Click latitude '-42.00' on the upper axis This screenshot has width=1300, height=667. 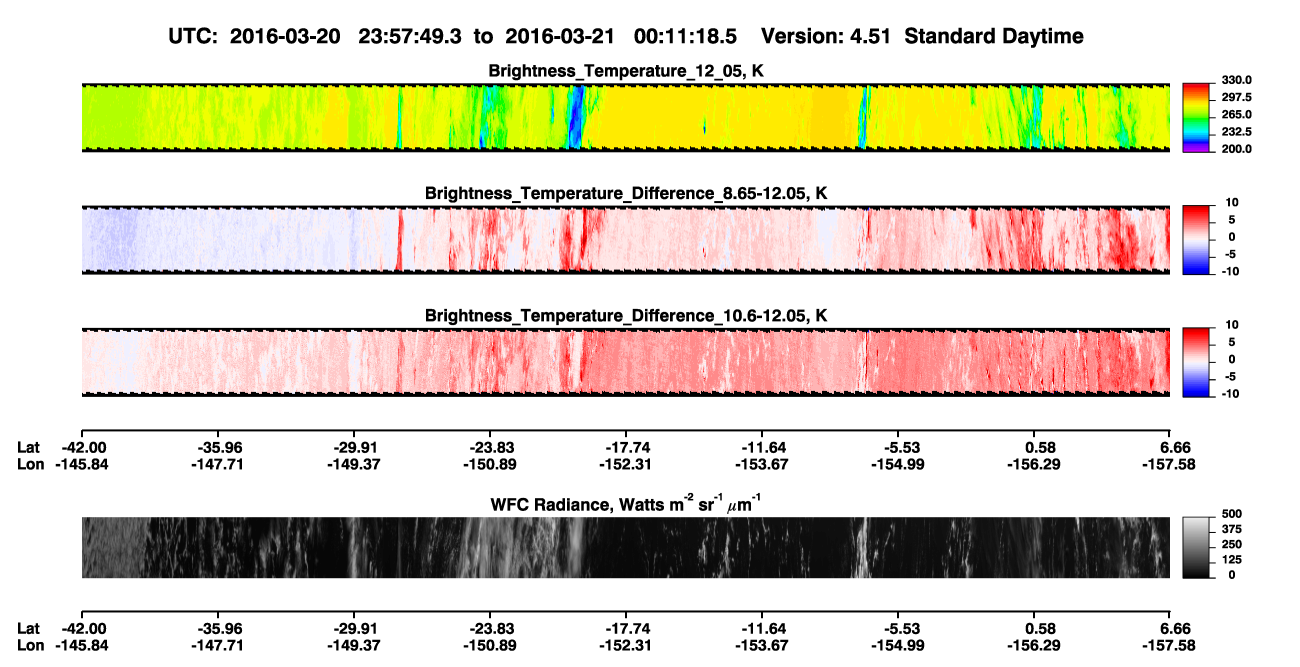pos(85,448)
